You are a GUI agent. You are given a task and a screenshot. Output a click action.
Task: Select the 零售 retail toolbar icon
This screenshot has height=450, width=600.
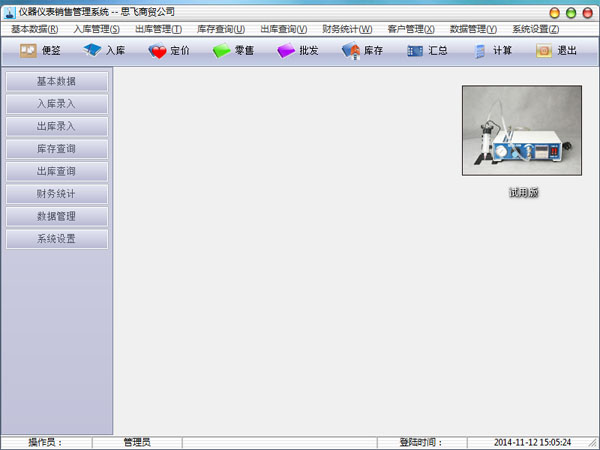[221, 50]
